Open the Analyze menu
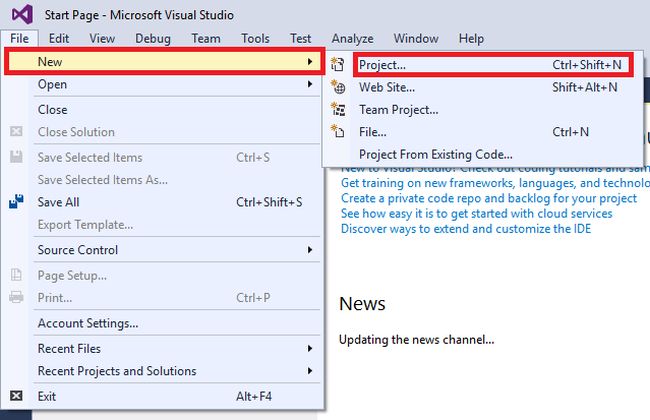 352,38
